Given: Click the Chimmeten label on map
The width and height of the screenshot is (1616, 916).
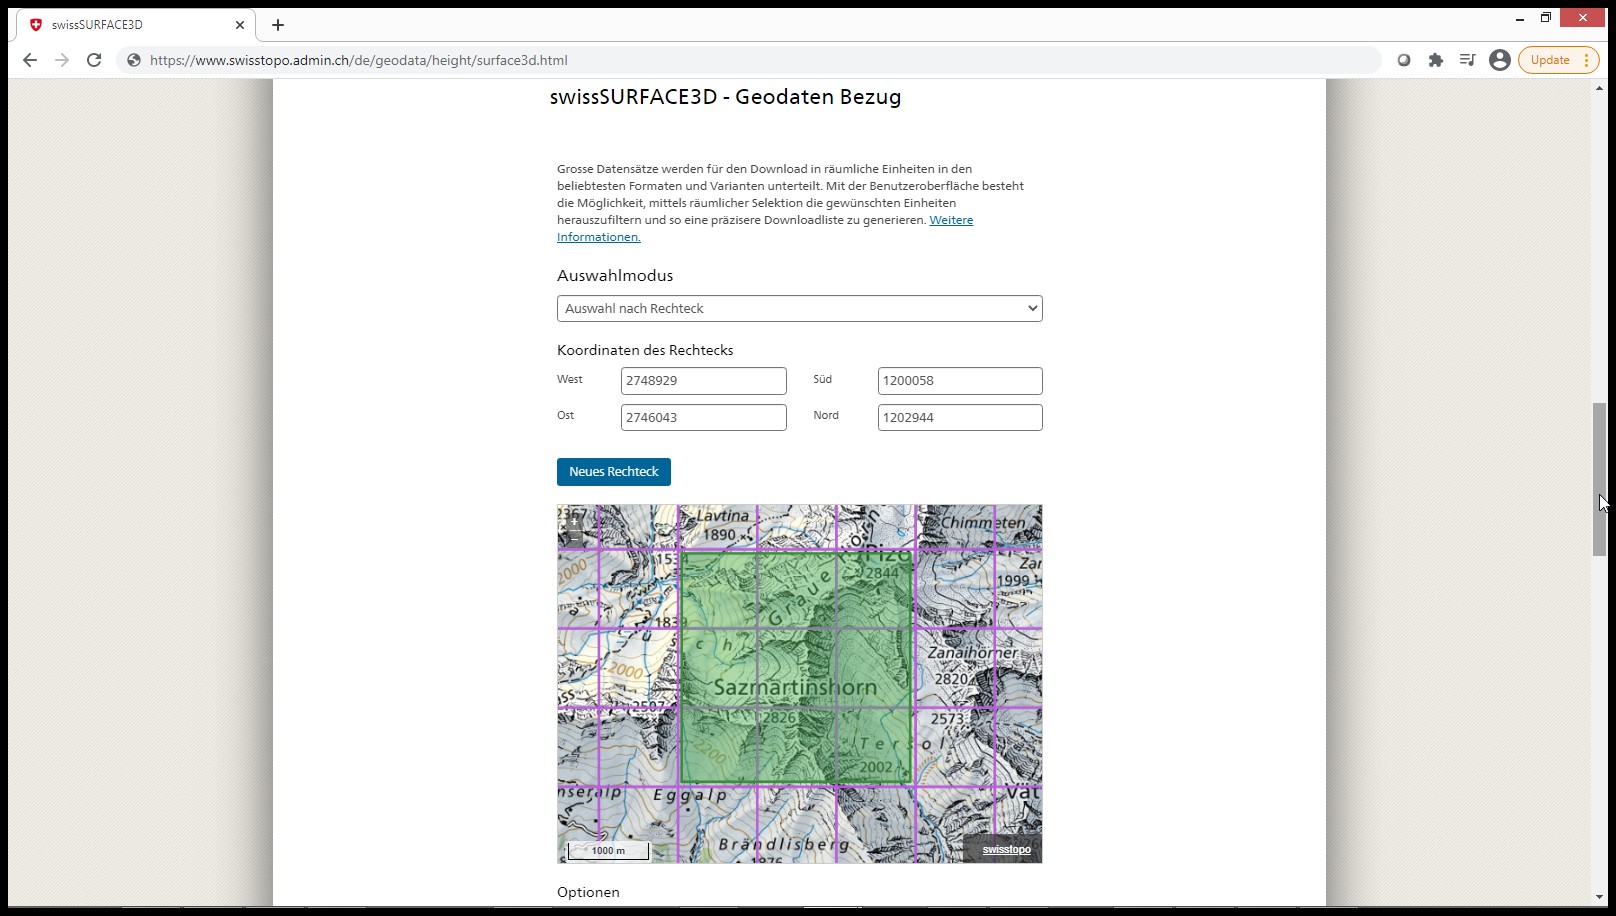Looking at the screenshot, I should click(983, 522).
